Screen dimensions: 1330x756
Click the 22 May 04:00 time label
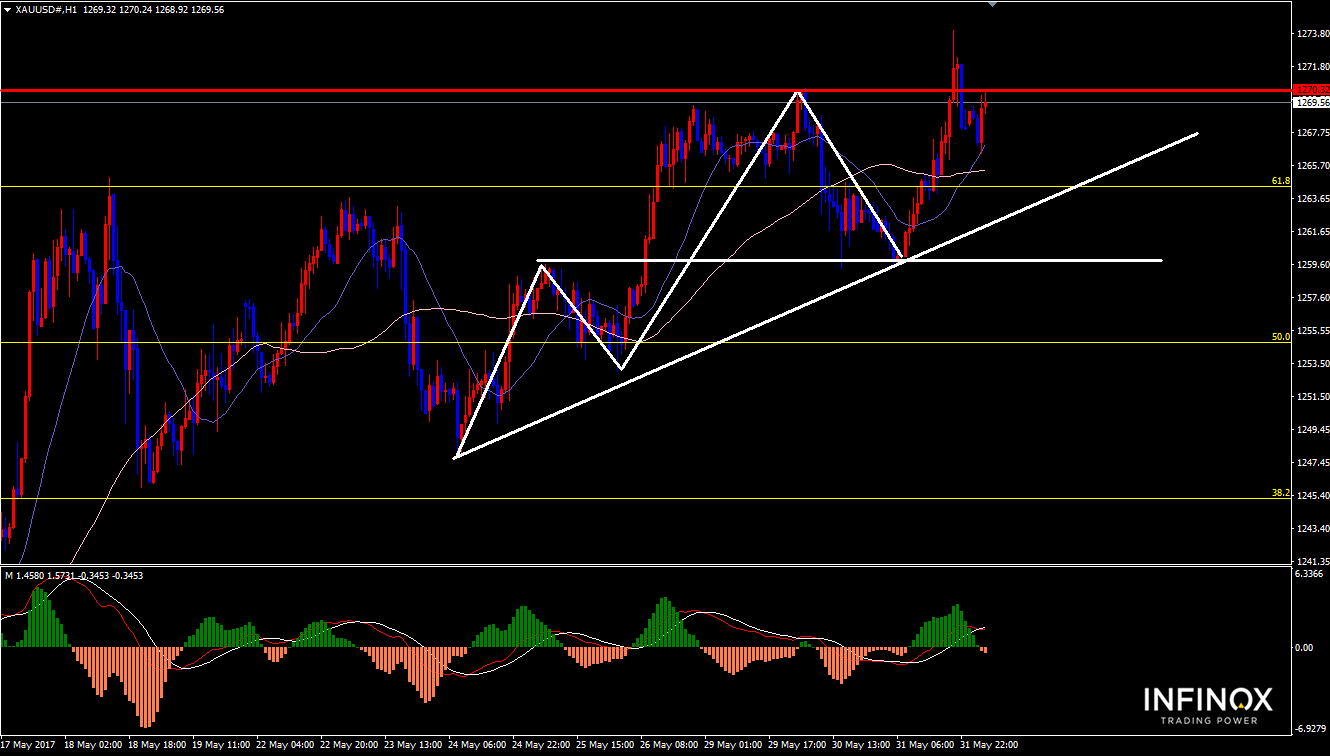point(287,746)
